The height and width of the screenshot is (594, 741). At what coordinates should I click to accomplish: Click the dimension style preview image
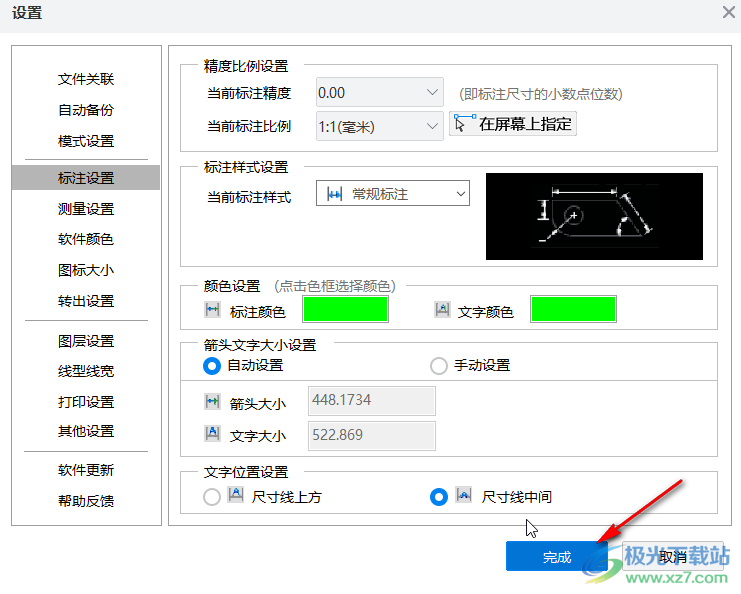pos(594,216)
